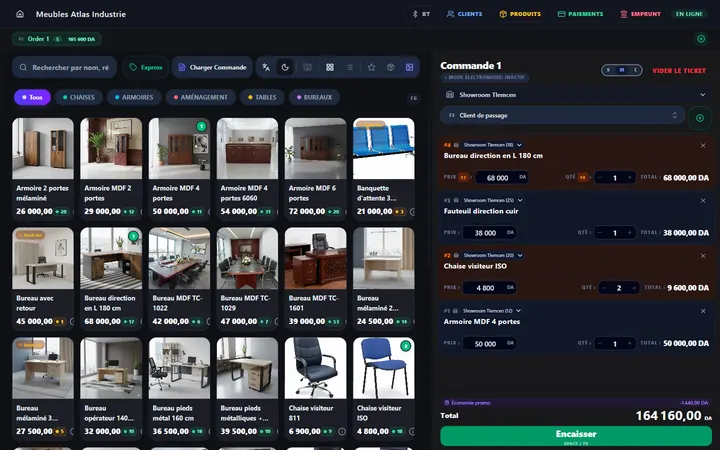
Task: Decrease quantity of Armoire MDF 4 portes
Action: point(600,343)
